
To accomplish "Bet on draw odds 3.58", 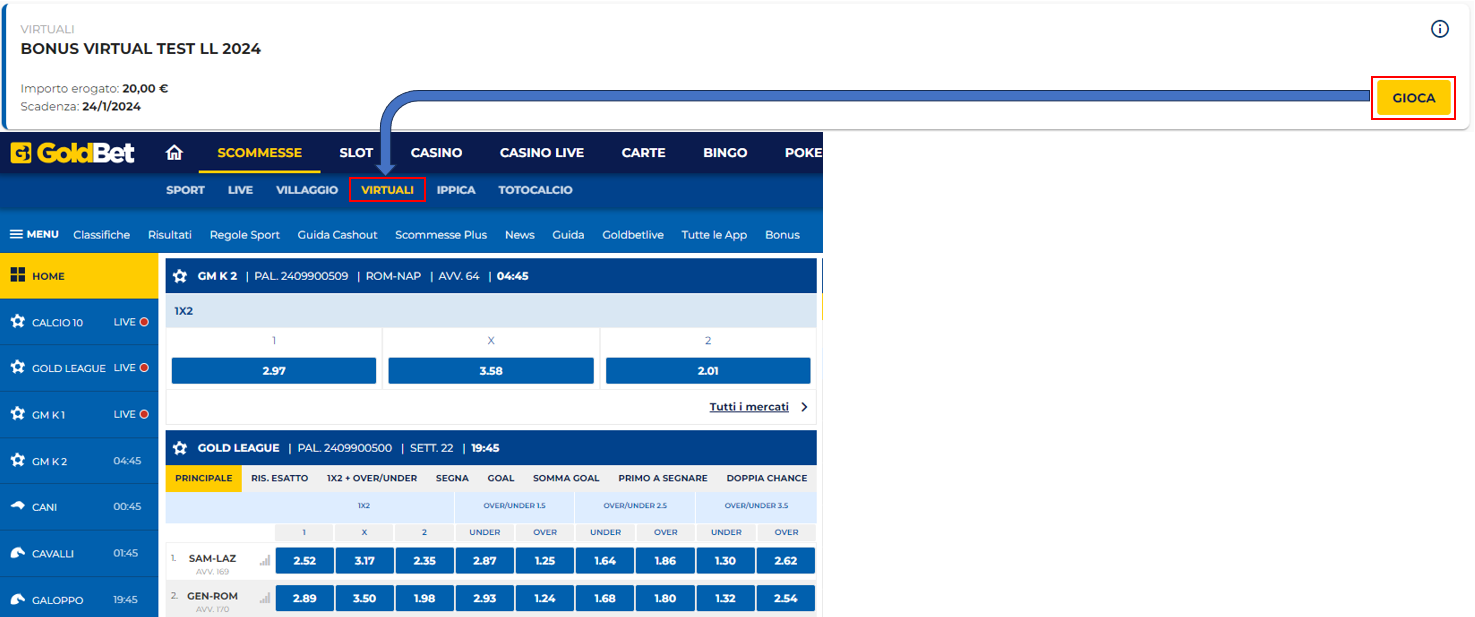I will tap(491, 371).
